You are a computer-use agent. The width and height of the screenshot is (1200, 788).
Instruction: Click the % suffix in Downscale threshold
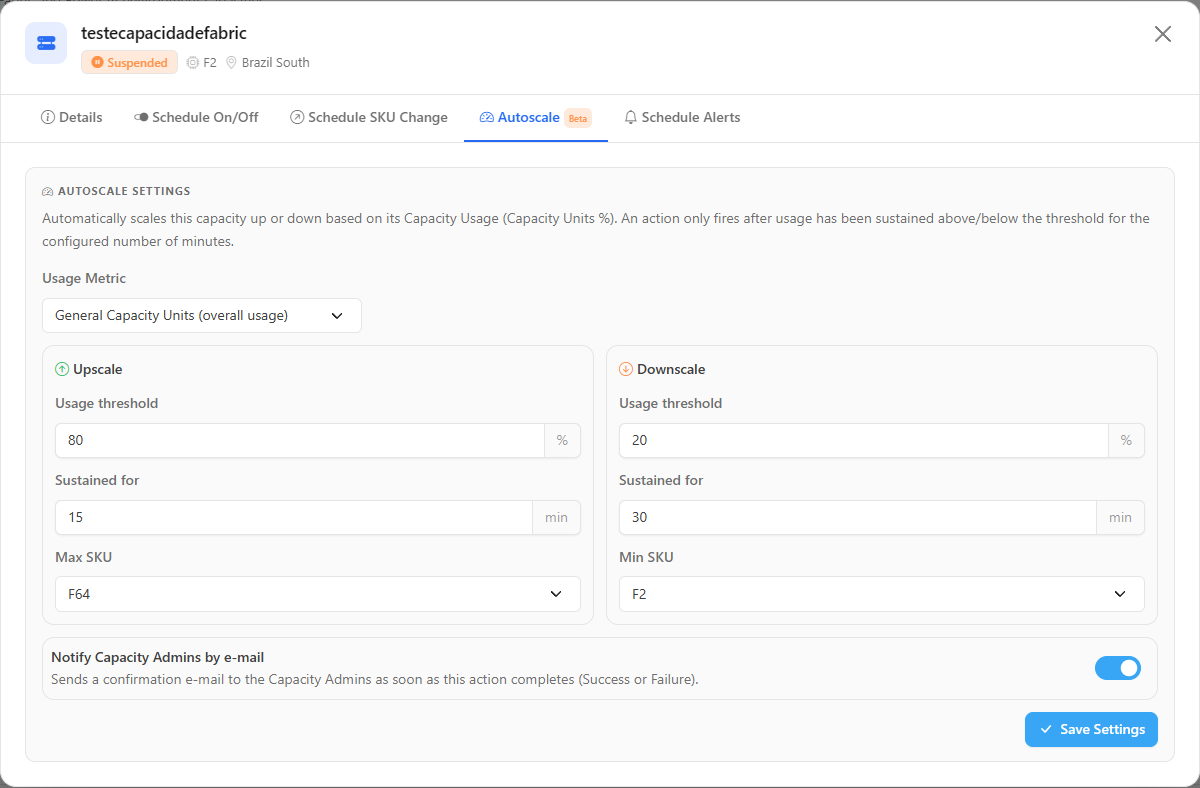click(1126, 440)
